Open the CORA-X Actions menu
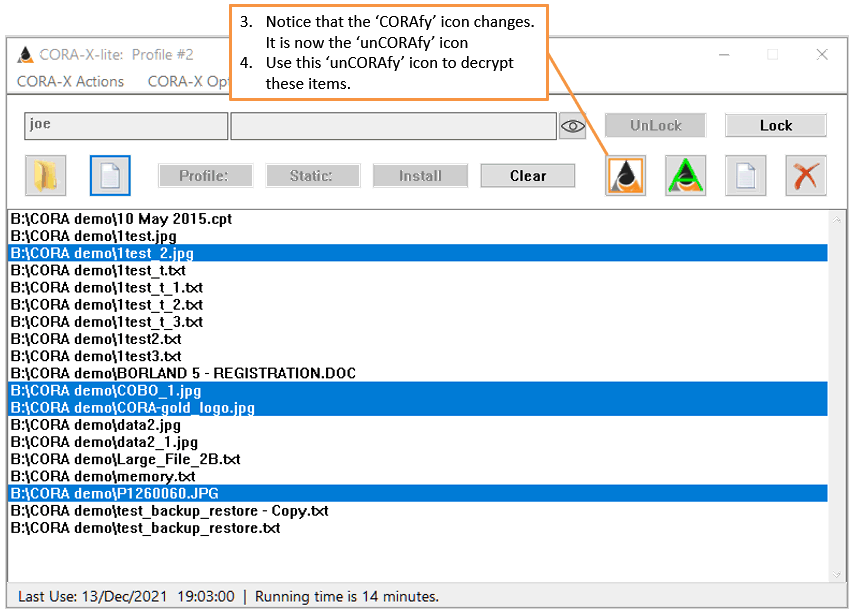 [x=70, y=81]
